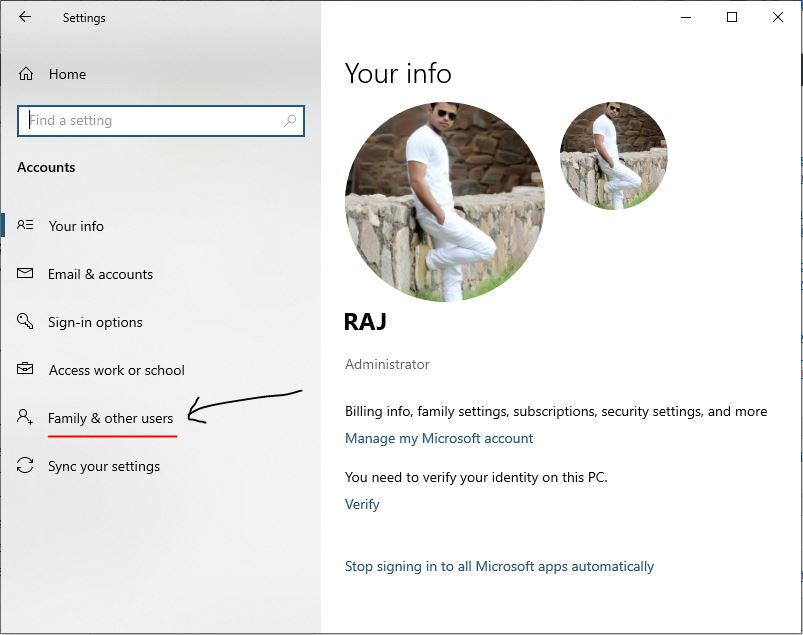
Task: Click the magnifier icon in the search box
Action: pyautogui.click(x=289, y=120)
